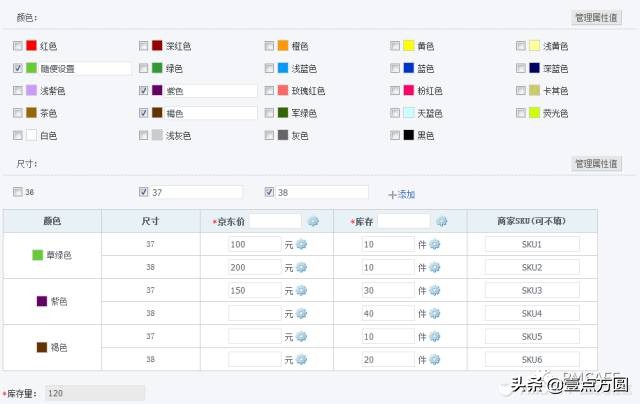
Task: Click 管理属性值 button in the 尺寸 section
Action: 596,164
